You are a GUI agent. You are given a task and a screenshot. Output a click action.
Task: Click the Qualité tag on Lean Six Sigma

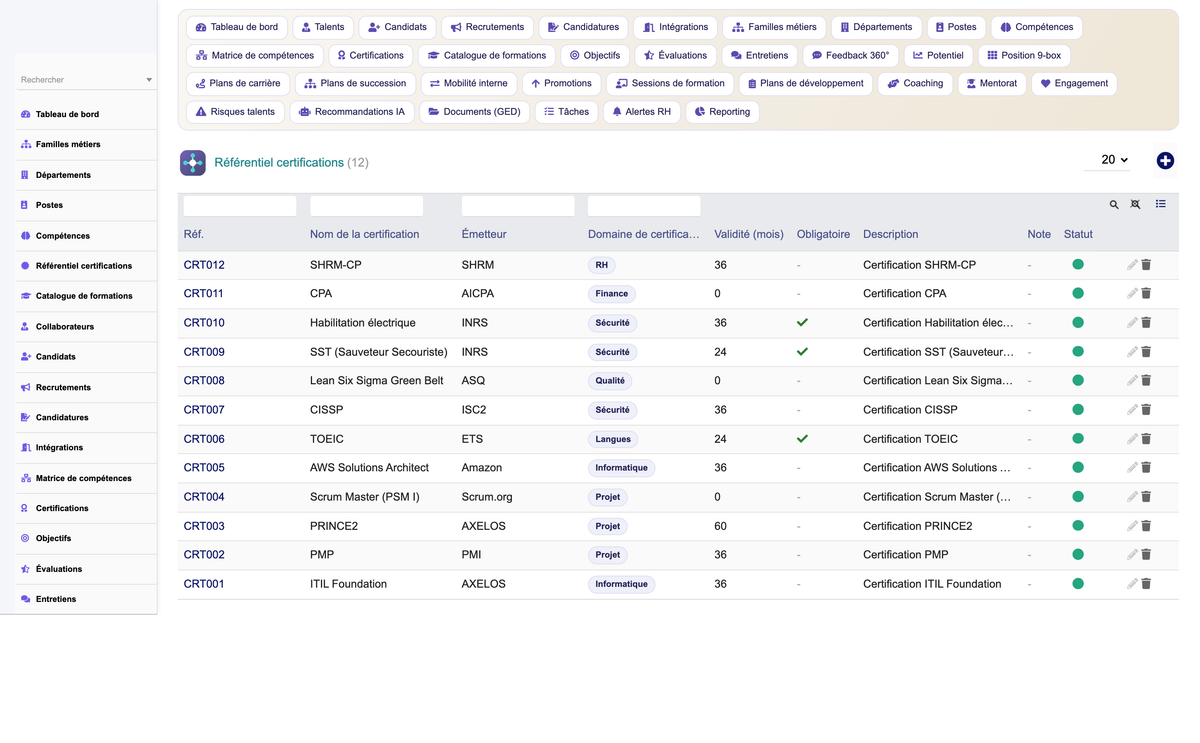tap(610, 381)
